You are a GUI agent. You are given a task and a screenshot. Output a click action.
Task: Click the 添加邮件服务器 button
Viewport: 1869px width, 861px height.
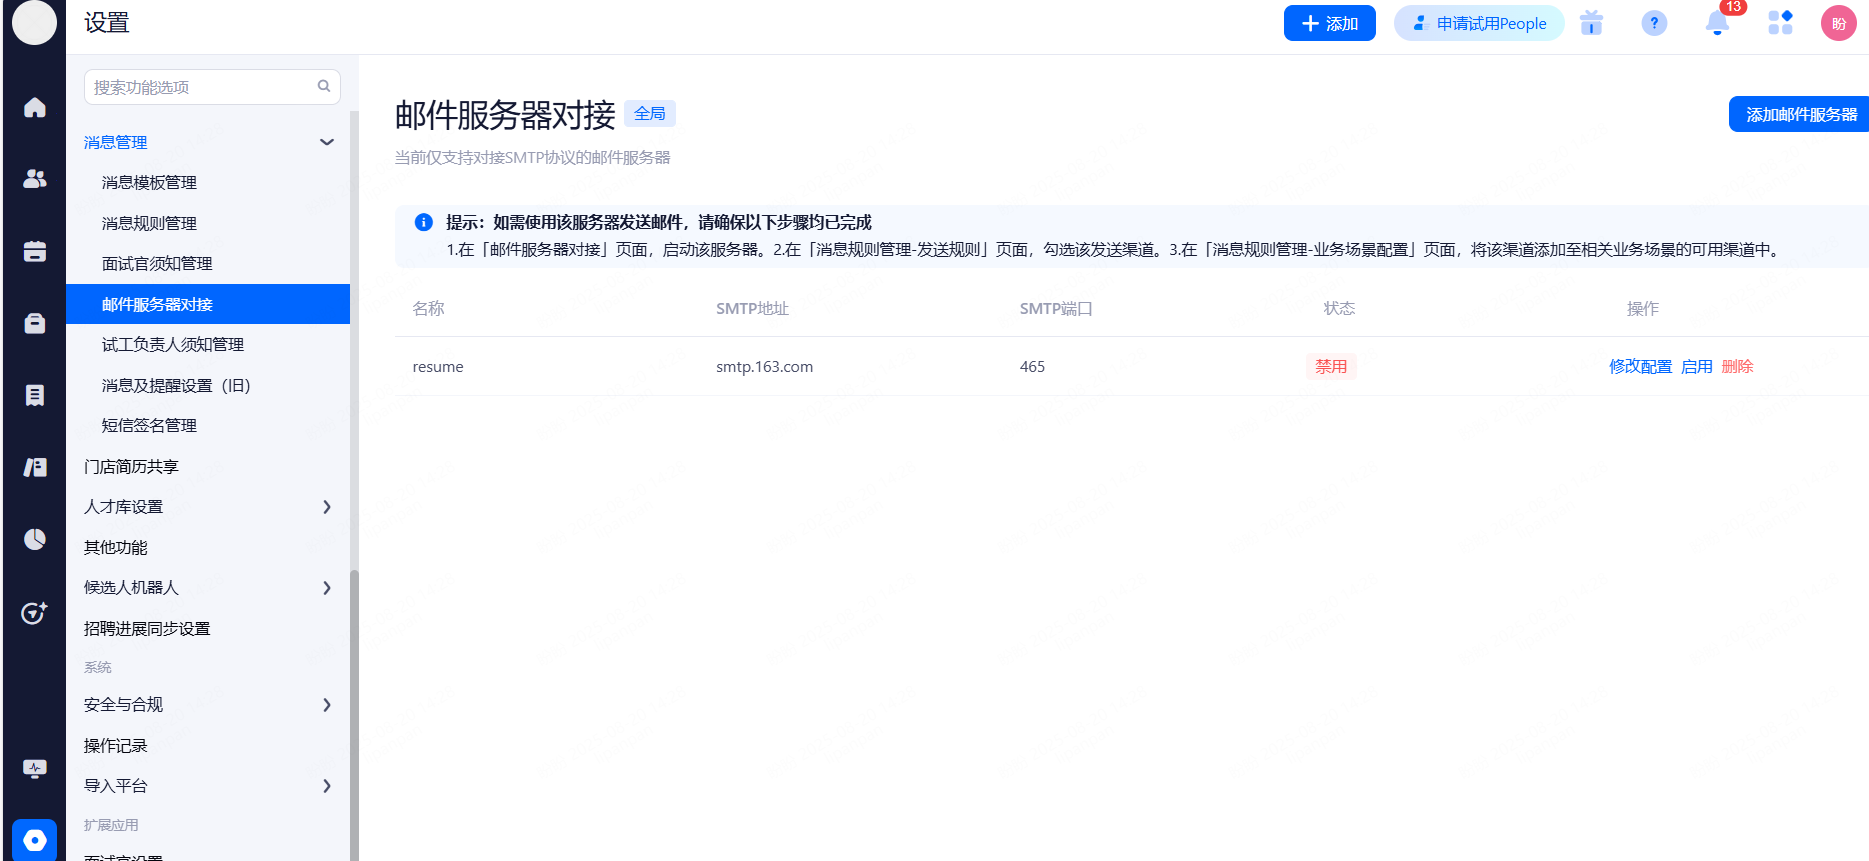[x=1800, y=115]
